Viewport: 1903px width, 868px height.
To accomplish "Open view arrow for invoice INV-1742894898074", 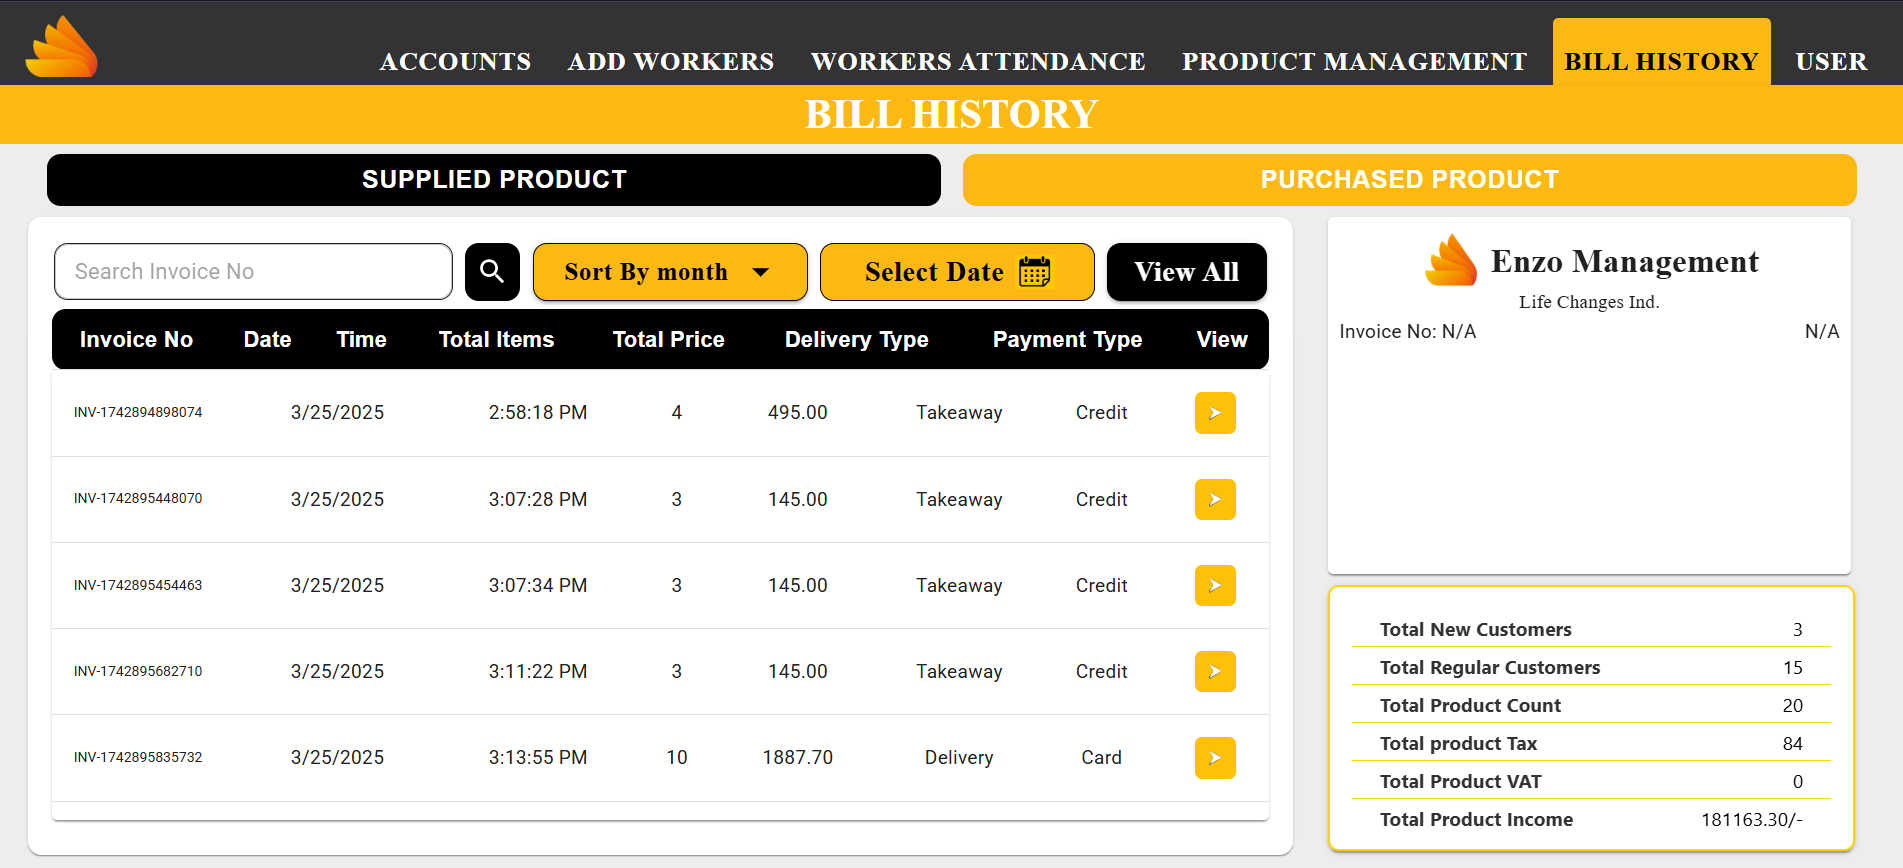I will [x=1214, y=413].
